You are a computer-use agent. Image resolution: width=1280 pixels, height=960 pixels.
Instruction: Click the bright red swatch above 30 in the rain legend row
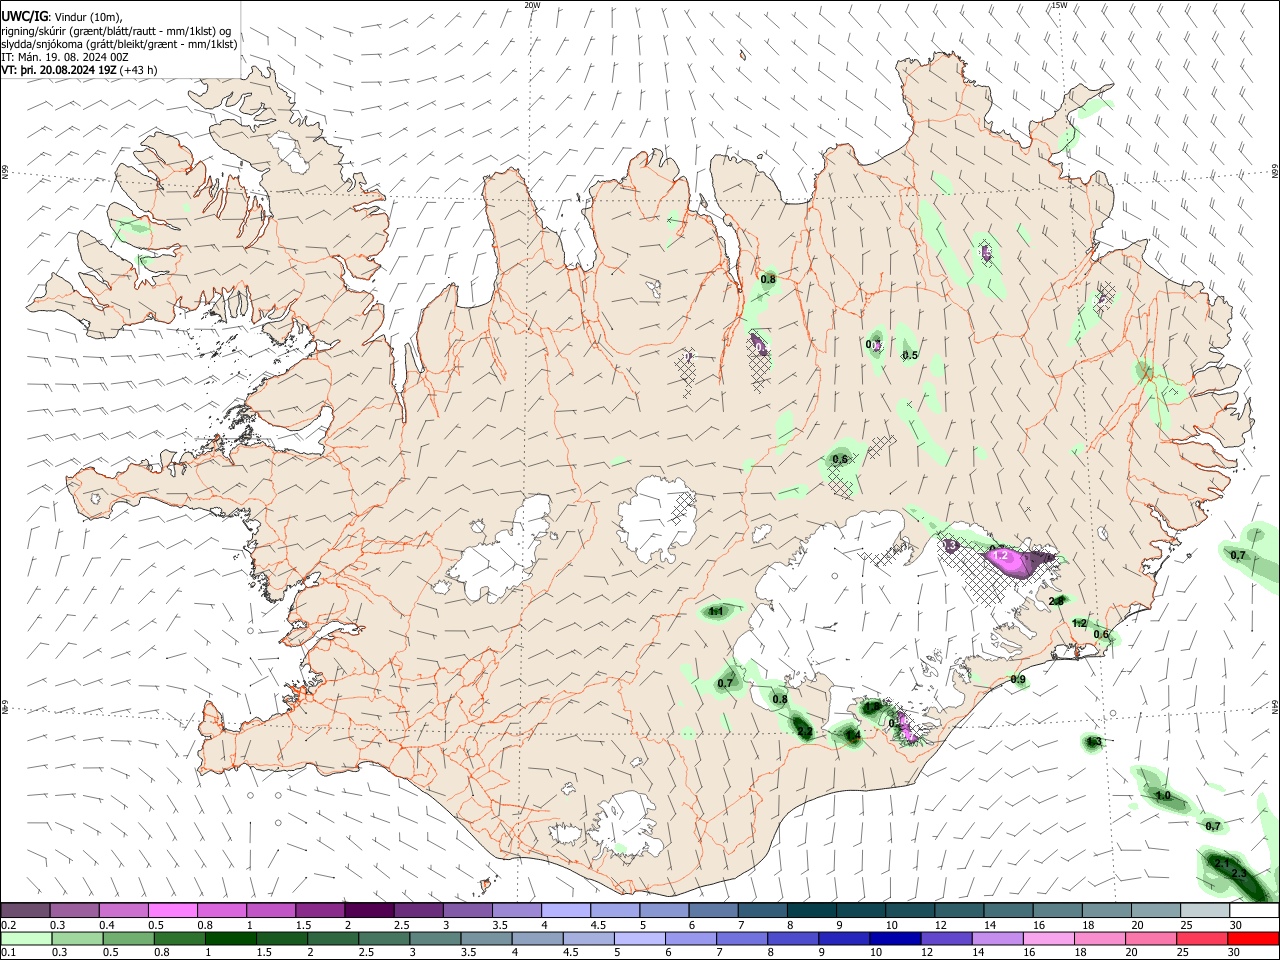[1253, 938]
